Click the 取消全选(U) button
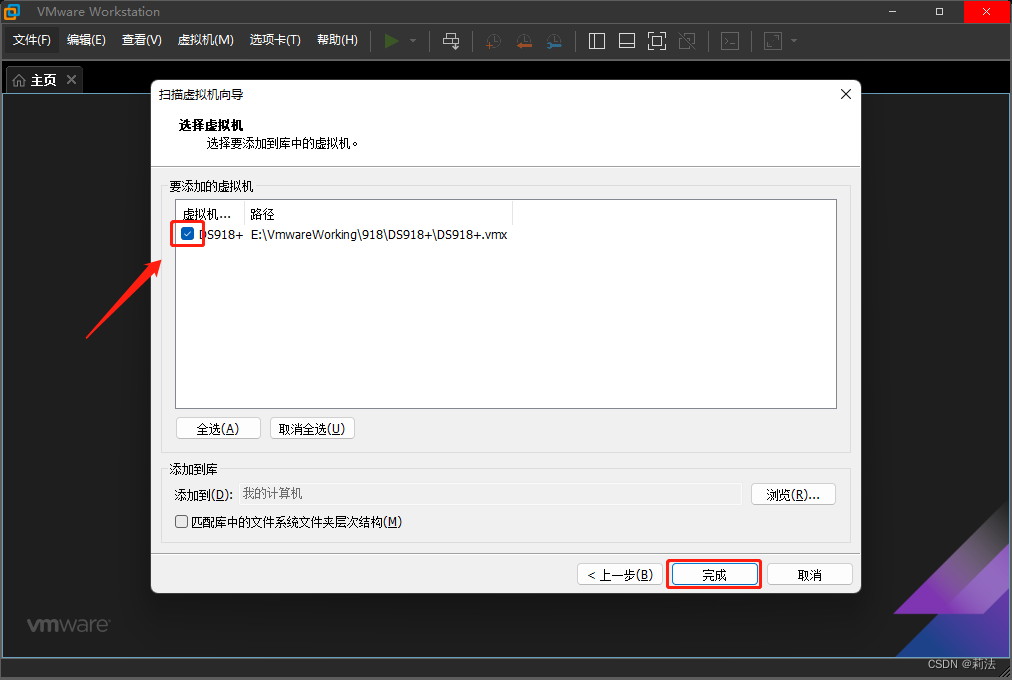1012x680 pixels. coord(312,428)
